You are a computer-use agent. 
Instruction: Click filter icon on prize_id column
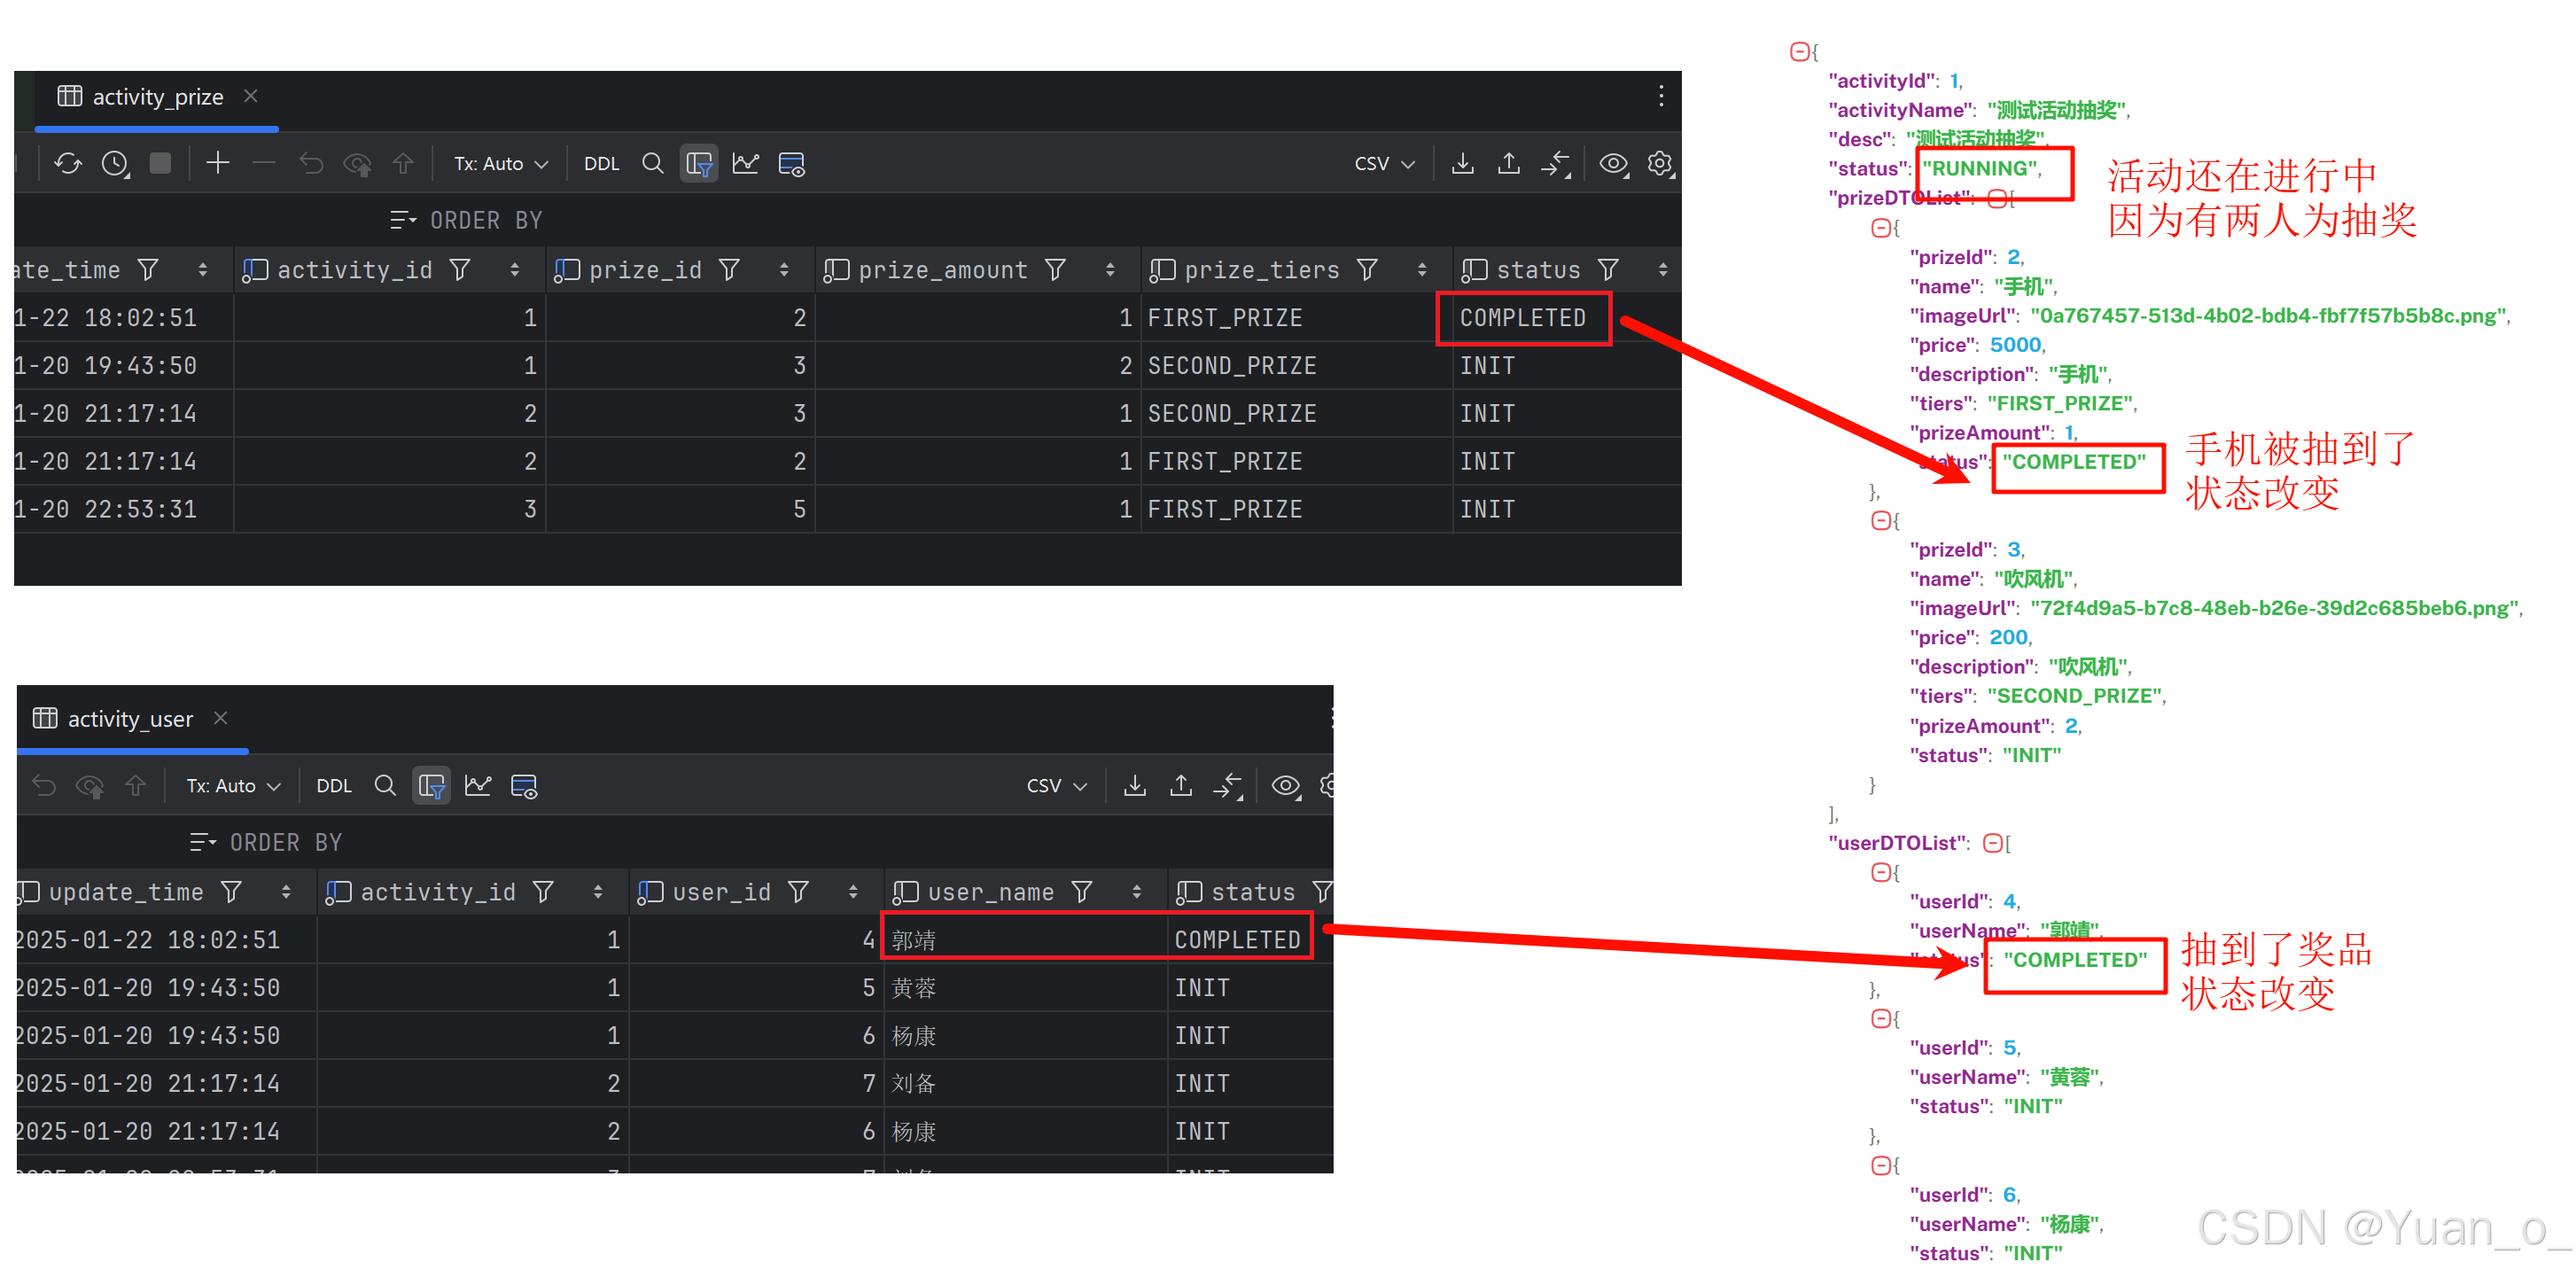(730, 270)
